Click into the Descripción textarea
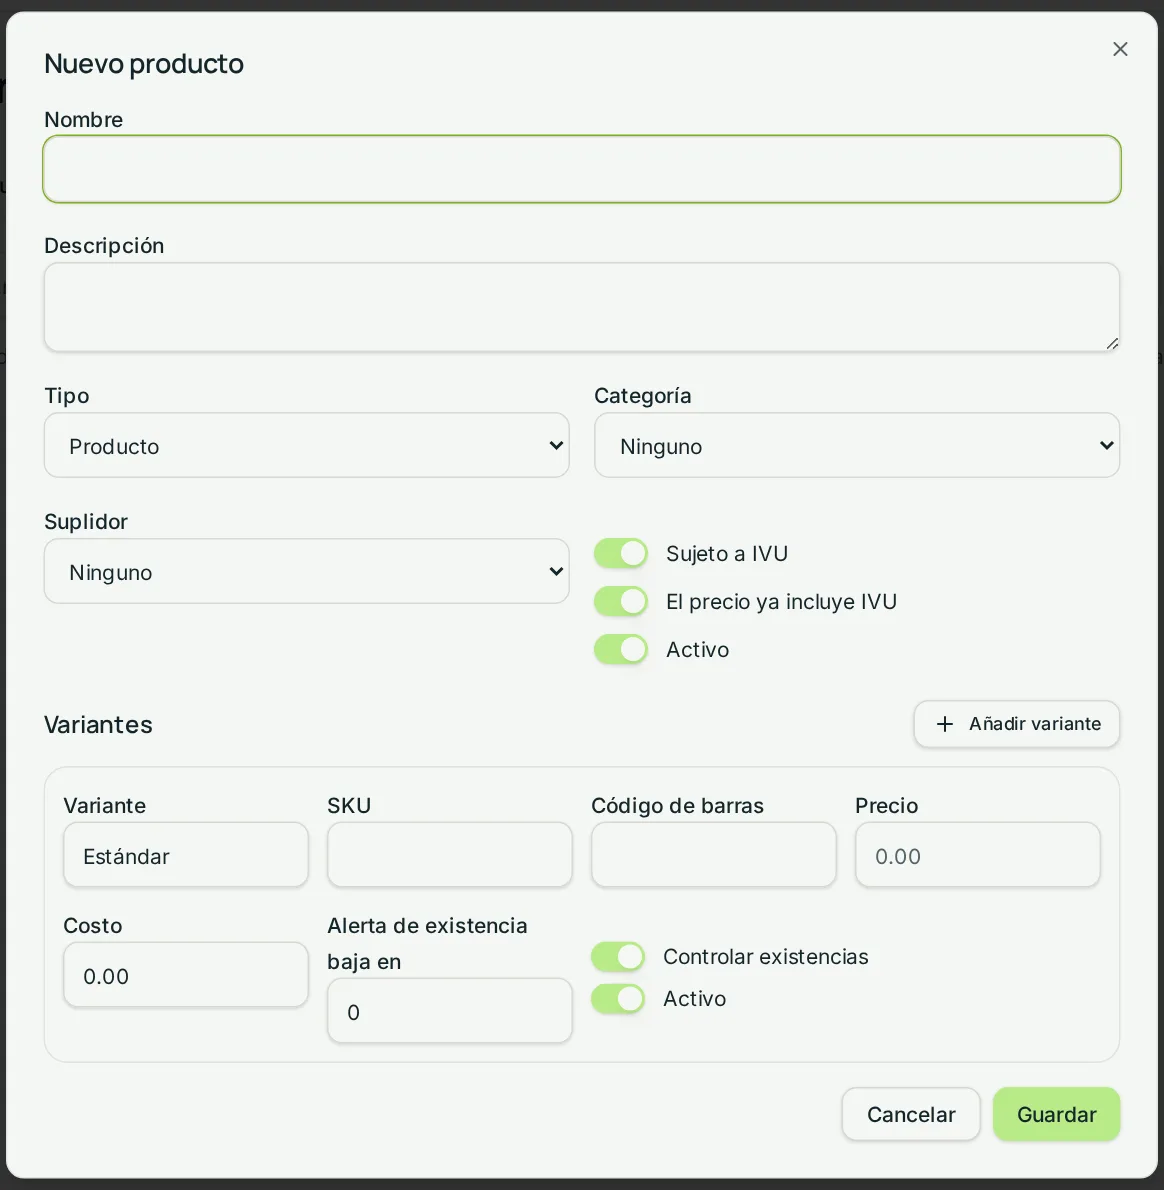Image resolution: width=1164 pixels, height=1190 pixels. point(582,307)
